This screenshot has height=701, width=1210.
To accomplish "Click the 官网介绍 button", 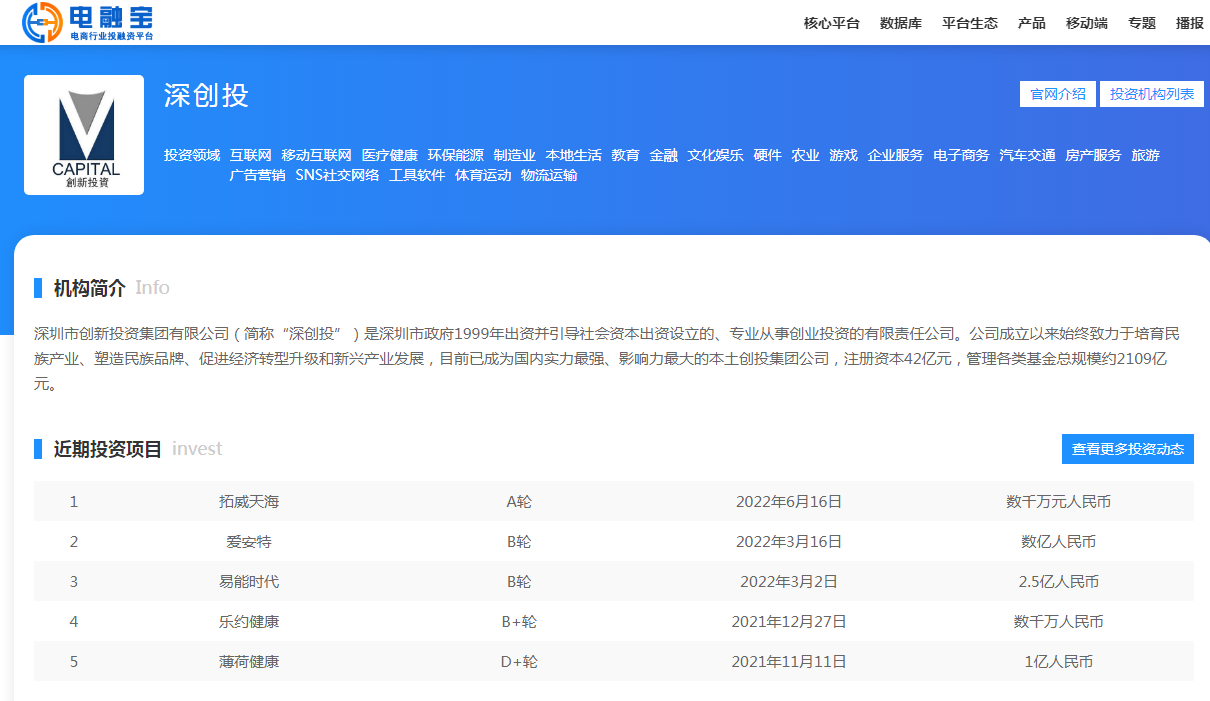I will pos(1058,94).
